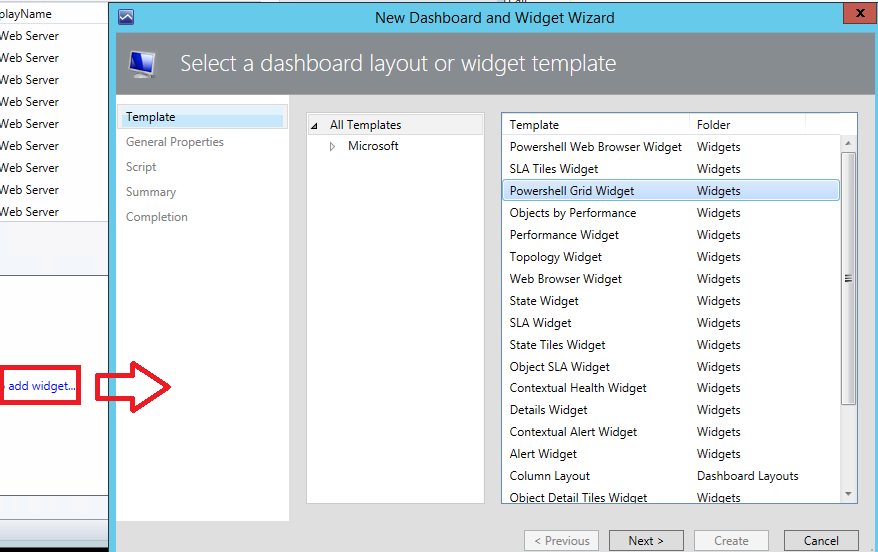Open the Template wizard step
This screenshot has width=878, height=552.
[203, 117]
